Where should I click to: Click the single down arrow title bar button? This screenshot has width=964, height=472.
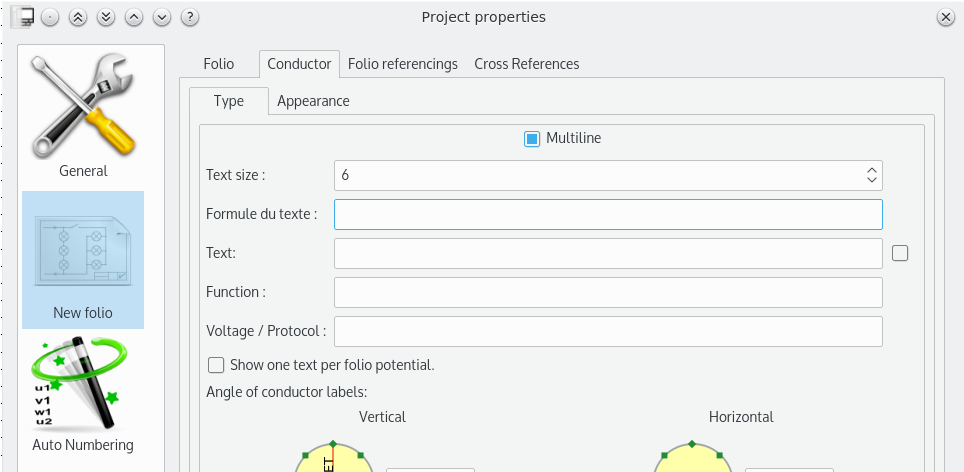[162, 17]
